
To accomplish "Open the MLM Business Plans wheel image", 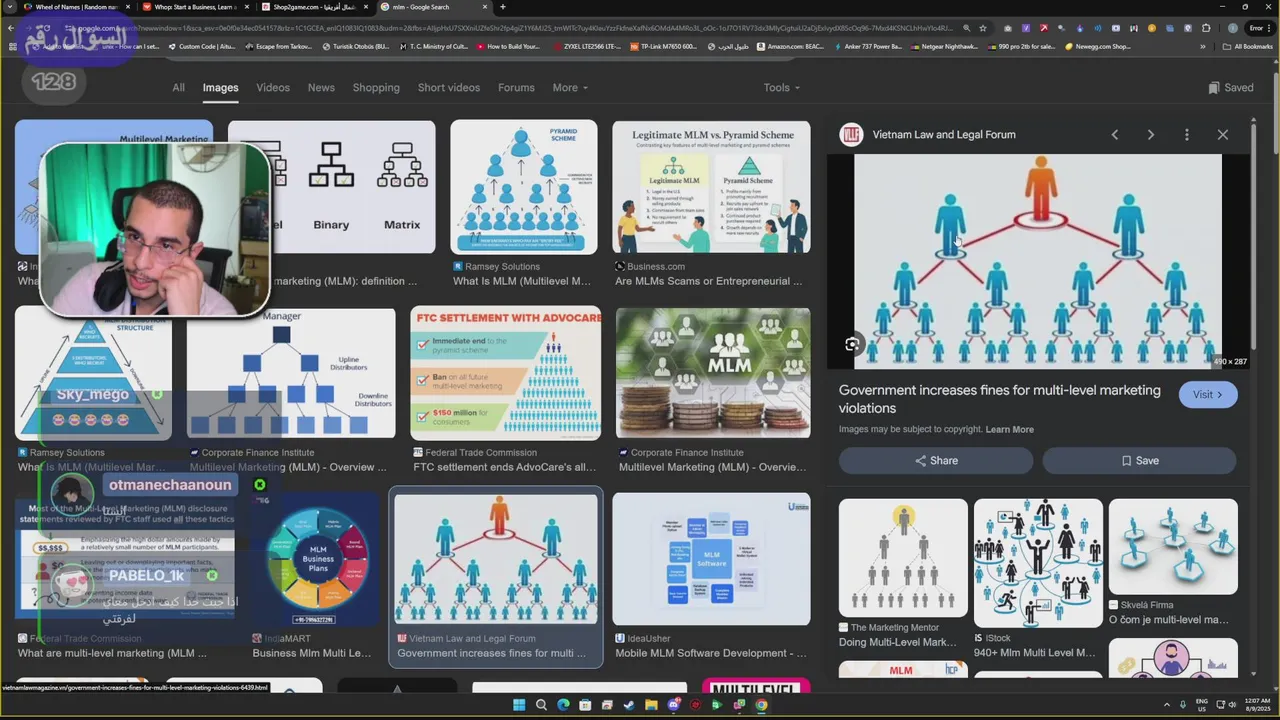I will [x=318, y=560].
